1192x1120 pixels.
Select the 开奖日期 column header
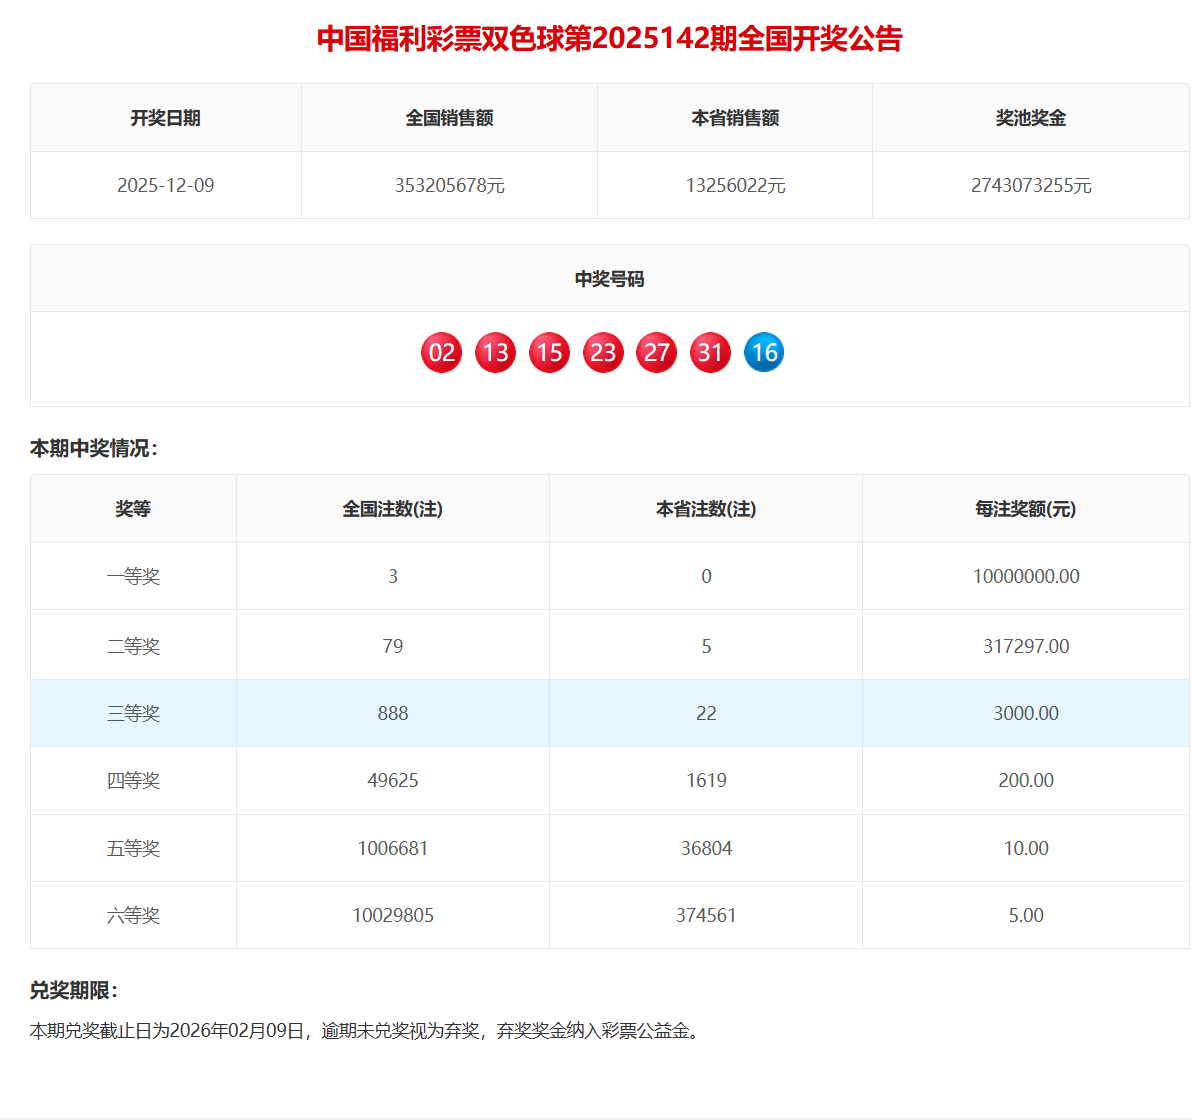(x=166, y=118)
